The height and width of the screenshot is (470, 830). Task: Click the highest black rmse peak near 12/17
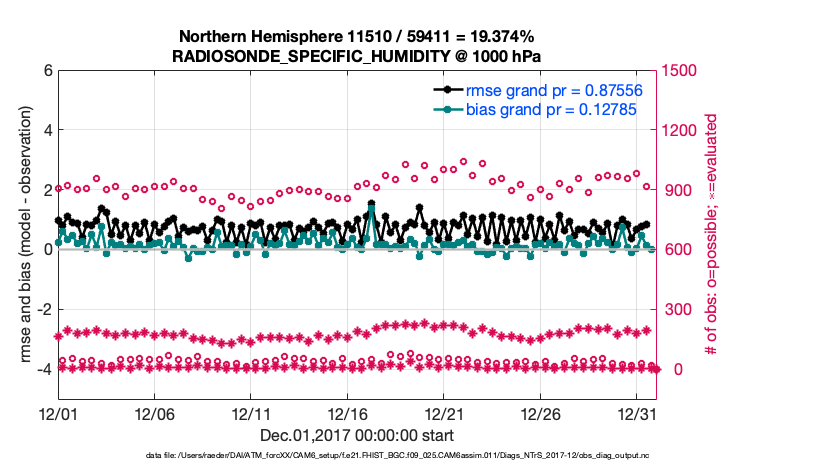(x=371, y=204)
